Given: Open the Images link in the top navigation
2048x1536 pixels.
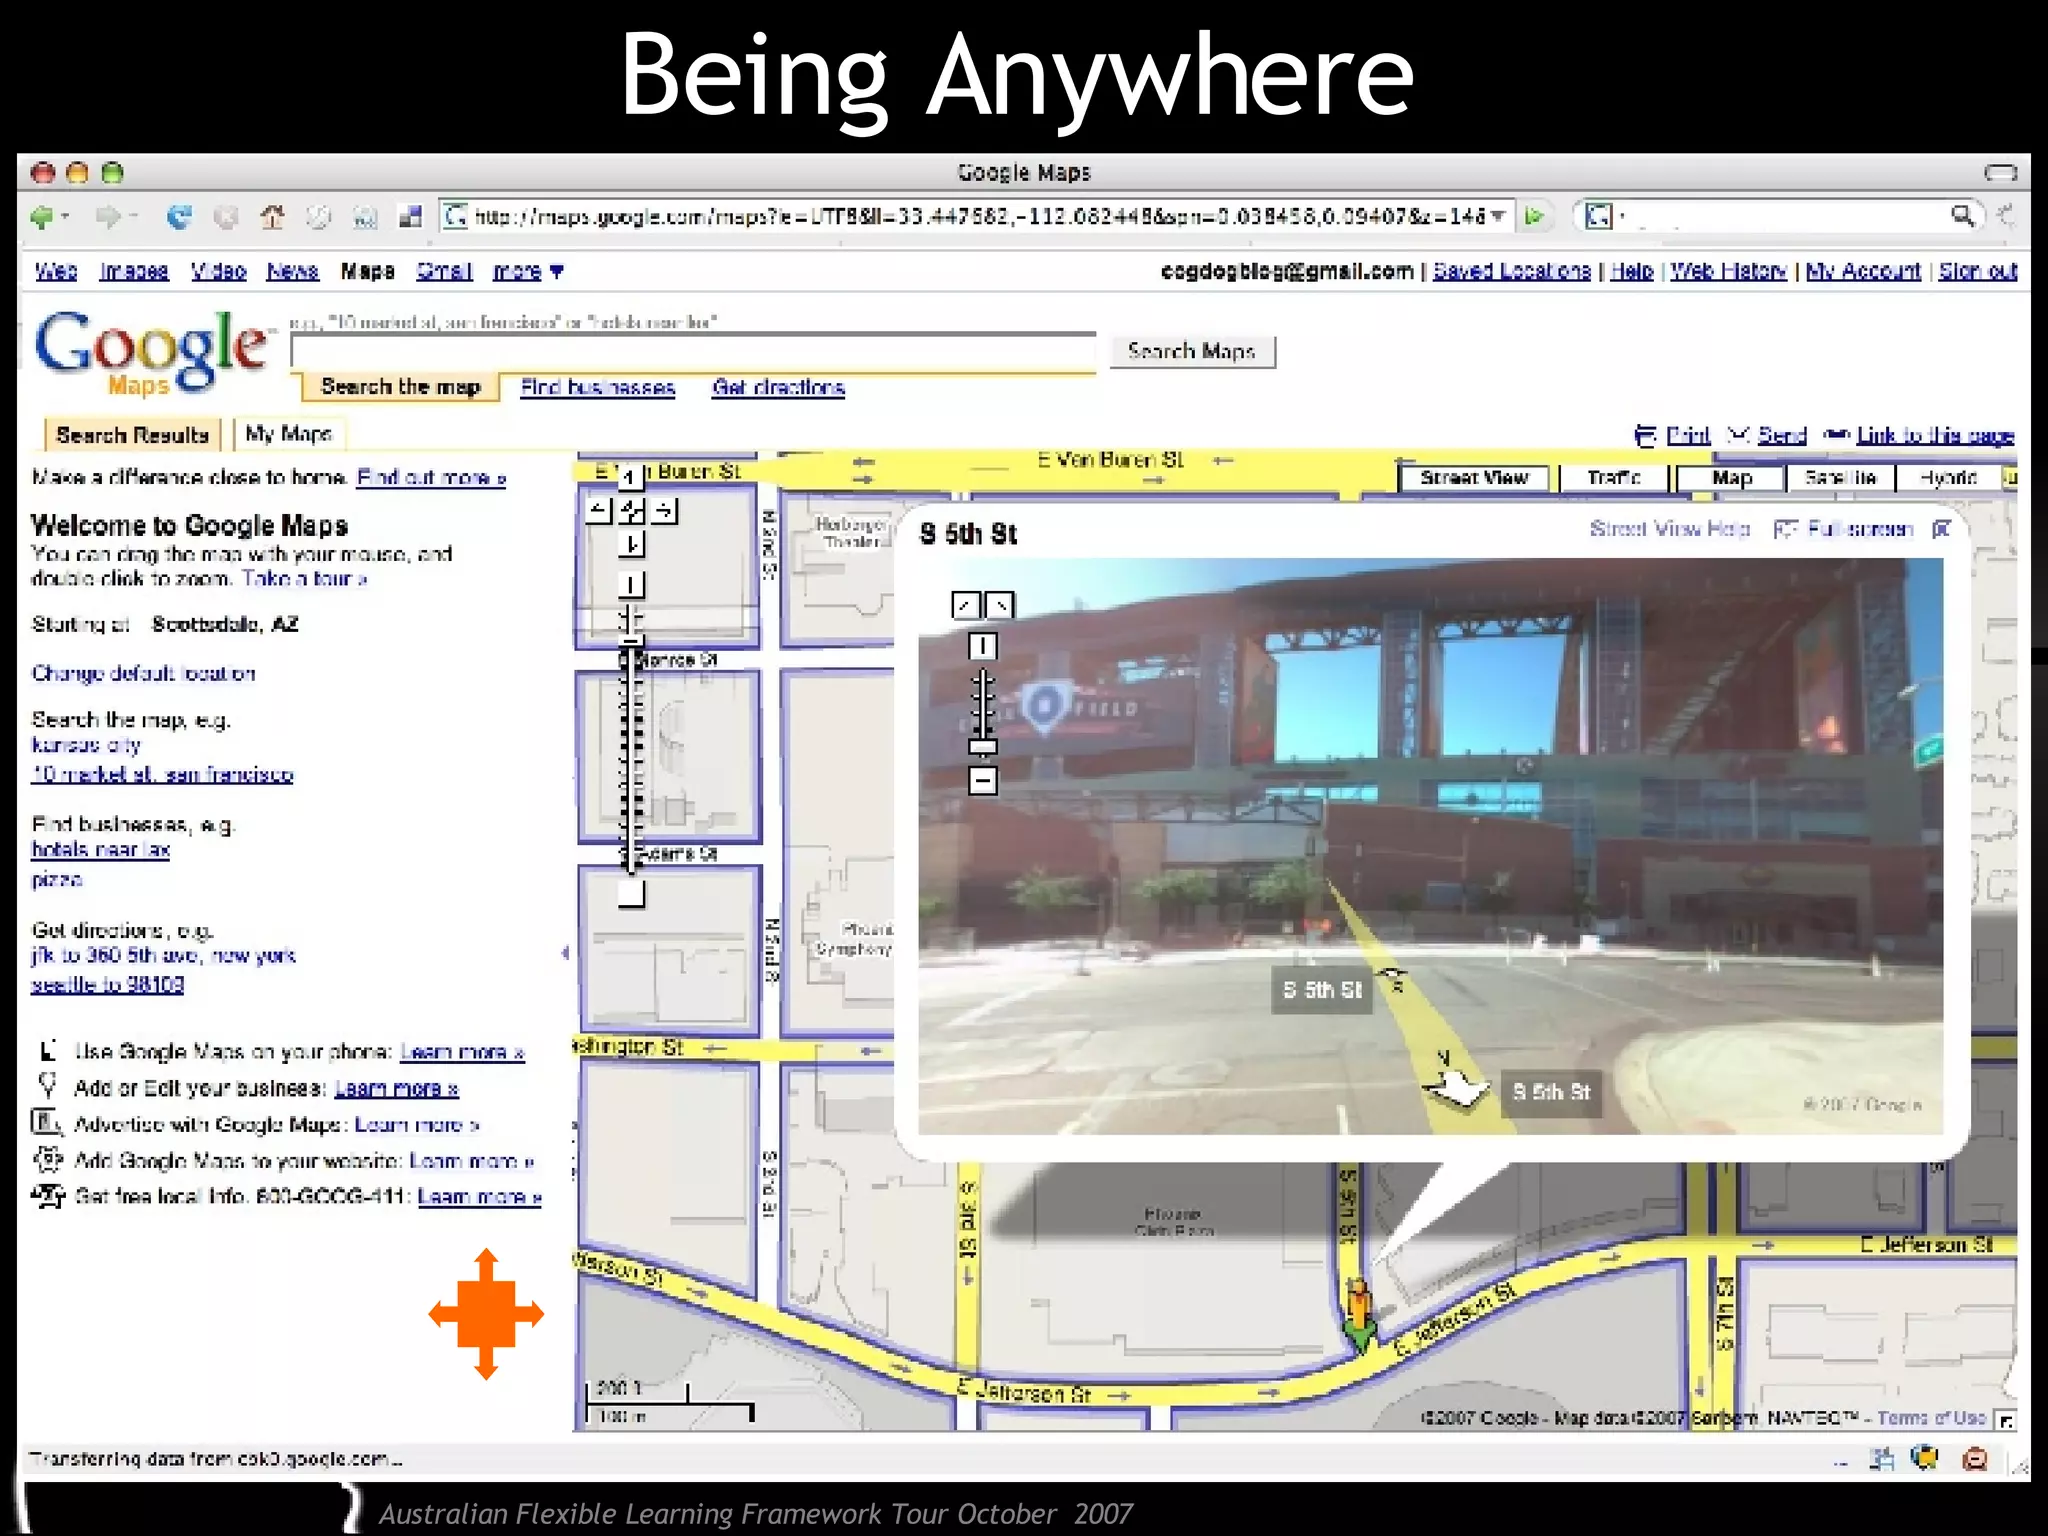Looking at the screenshot, I should pyautogui.click(x=134, y=271).
